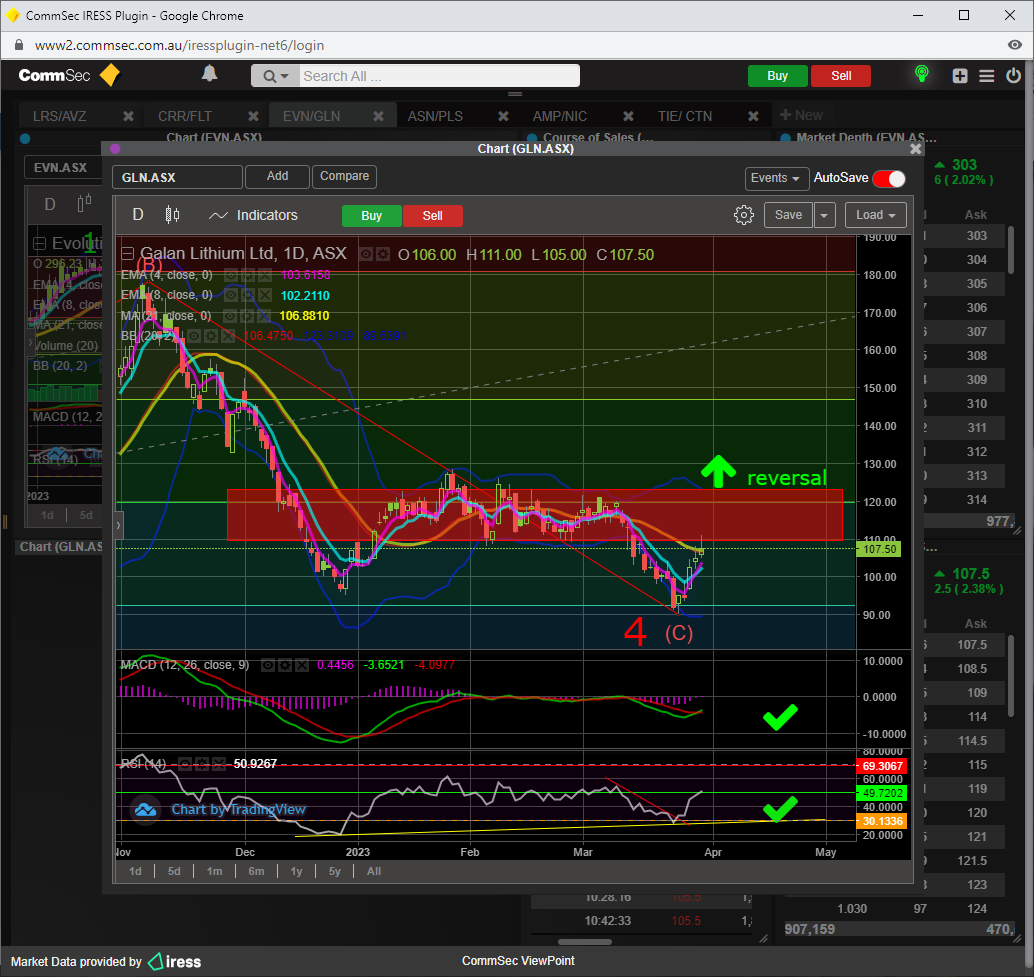
Task: Open the hamburger menu in CommSec header
Action: point(987,76)
